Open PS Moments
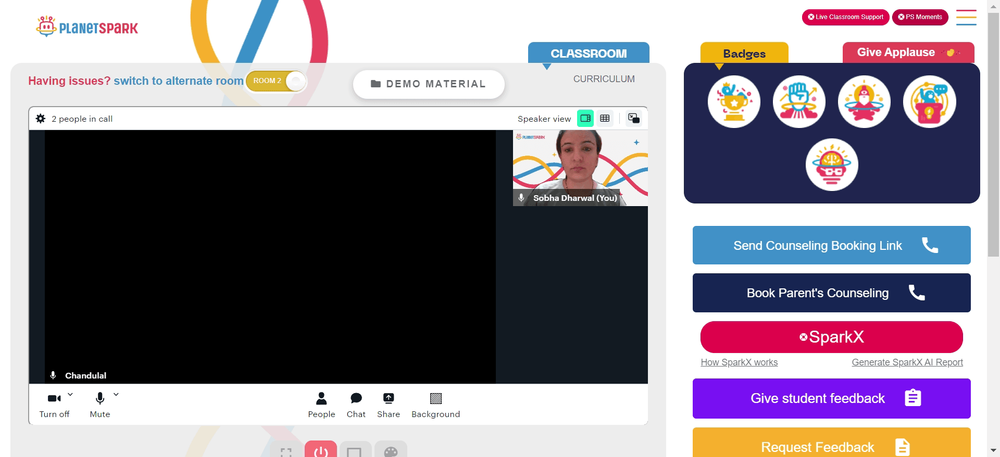1000x457 pixels. 920,17
